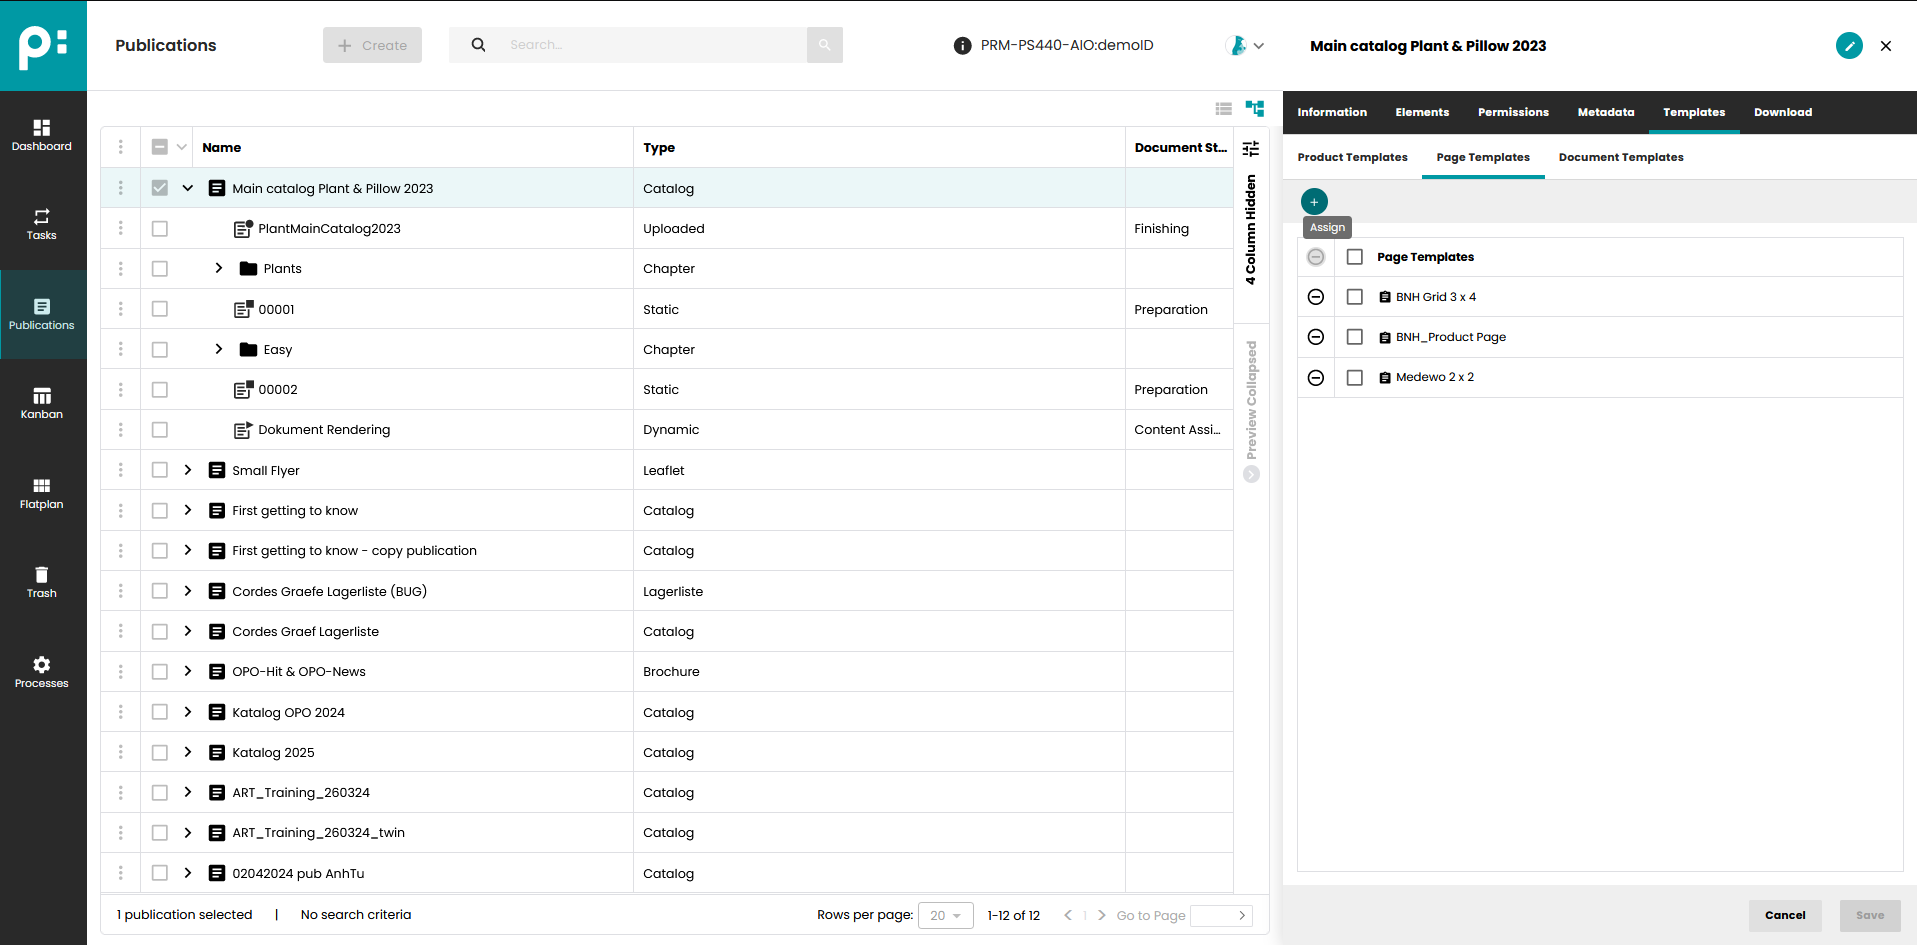The height and width of the screenshot is (945, 1917).
Task: Open the Metadata tab
Action: tap(1605, 112)
